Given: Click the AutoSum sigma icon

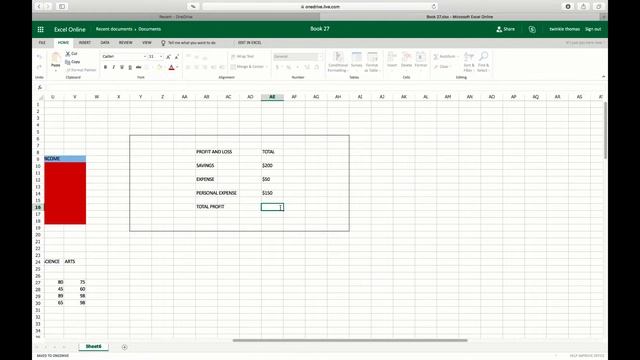Looking at the screenshot, I should pos(436,57).
